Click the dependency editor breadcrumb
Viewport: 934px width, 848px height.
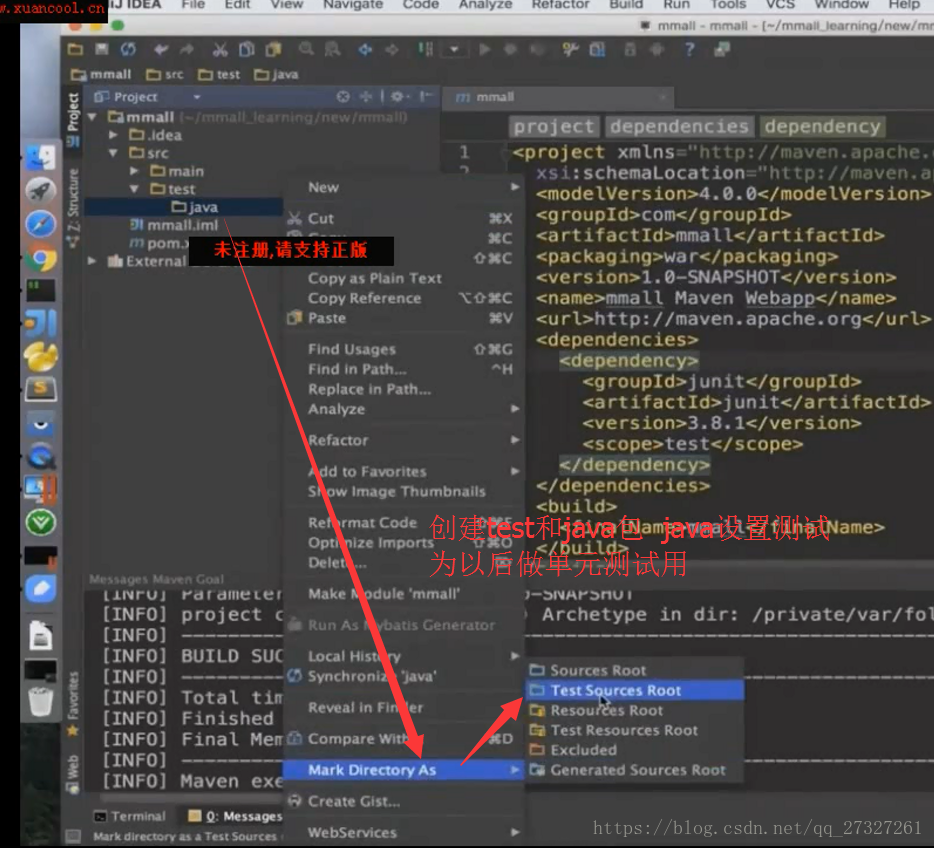click(x=823, y=126)
